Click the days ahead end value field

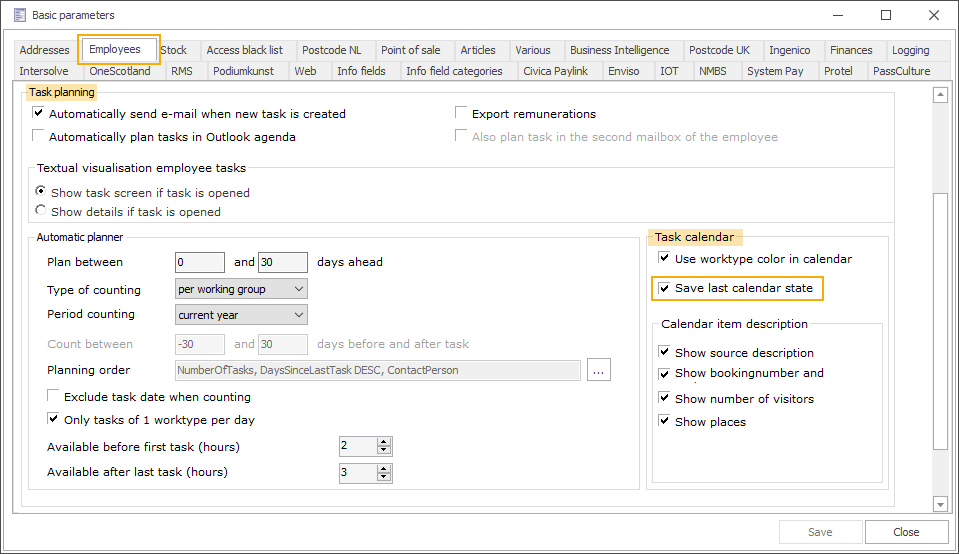pos(282,262)
